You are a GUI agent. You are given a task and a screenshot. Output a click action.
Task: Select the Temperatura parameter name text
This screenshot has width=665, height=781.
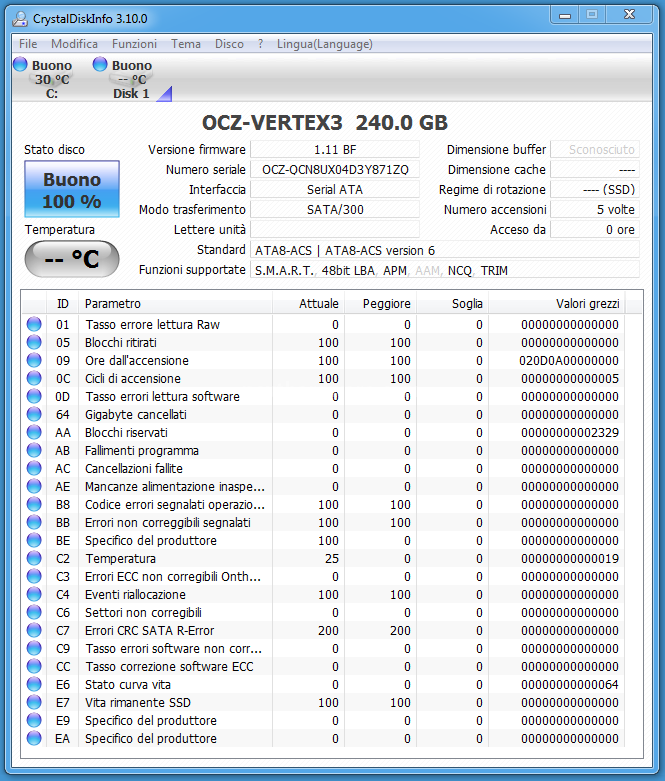click(x=120, y=558)
